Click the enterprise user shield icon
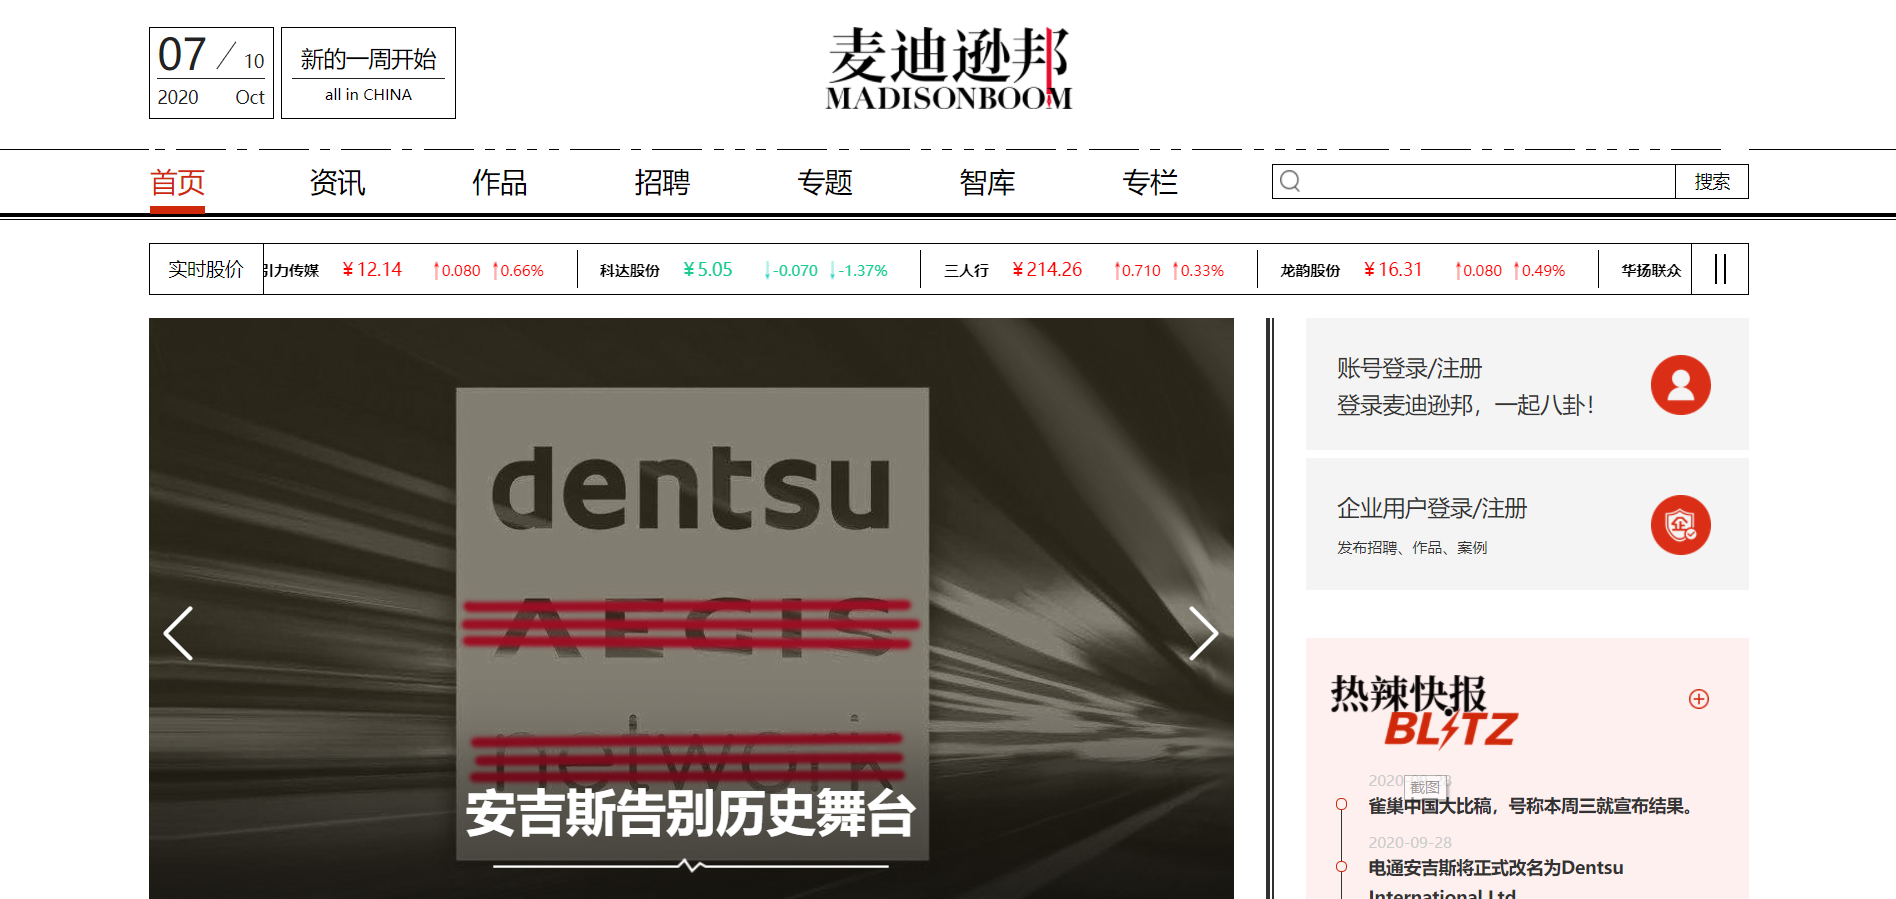The height and width of the screenshot is (899, 1896). [x=1680, y=525]
